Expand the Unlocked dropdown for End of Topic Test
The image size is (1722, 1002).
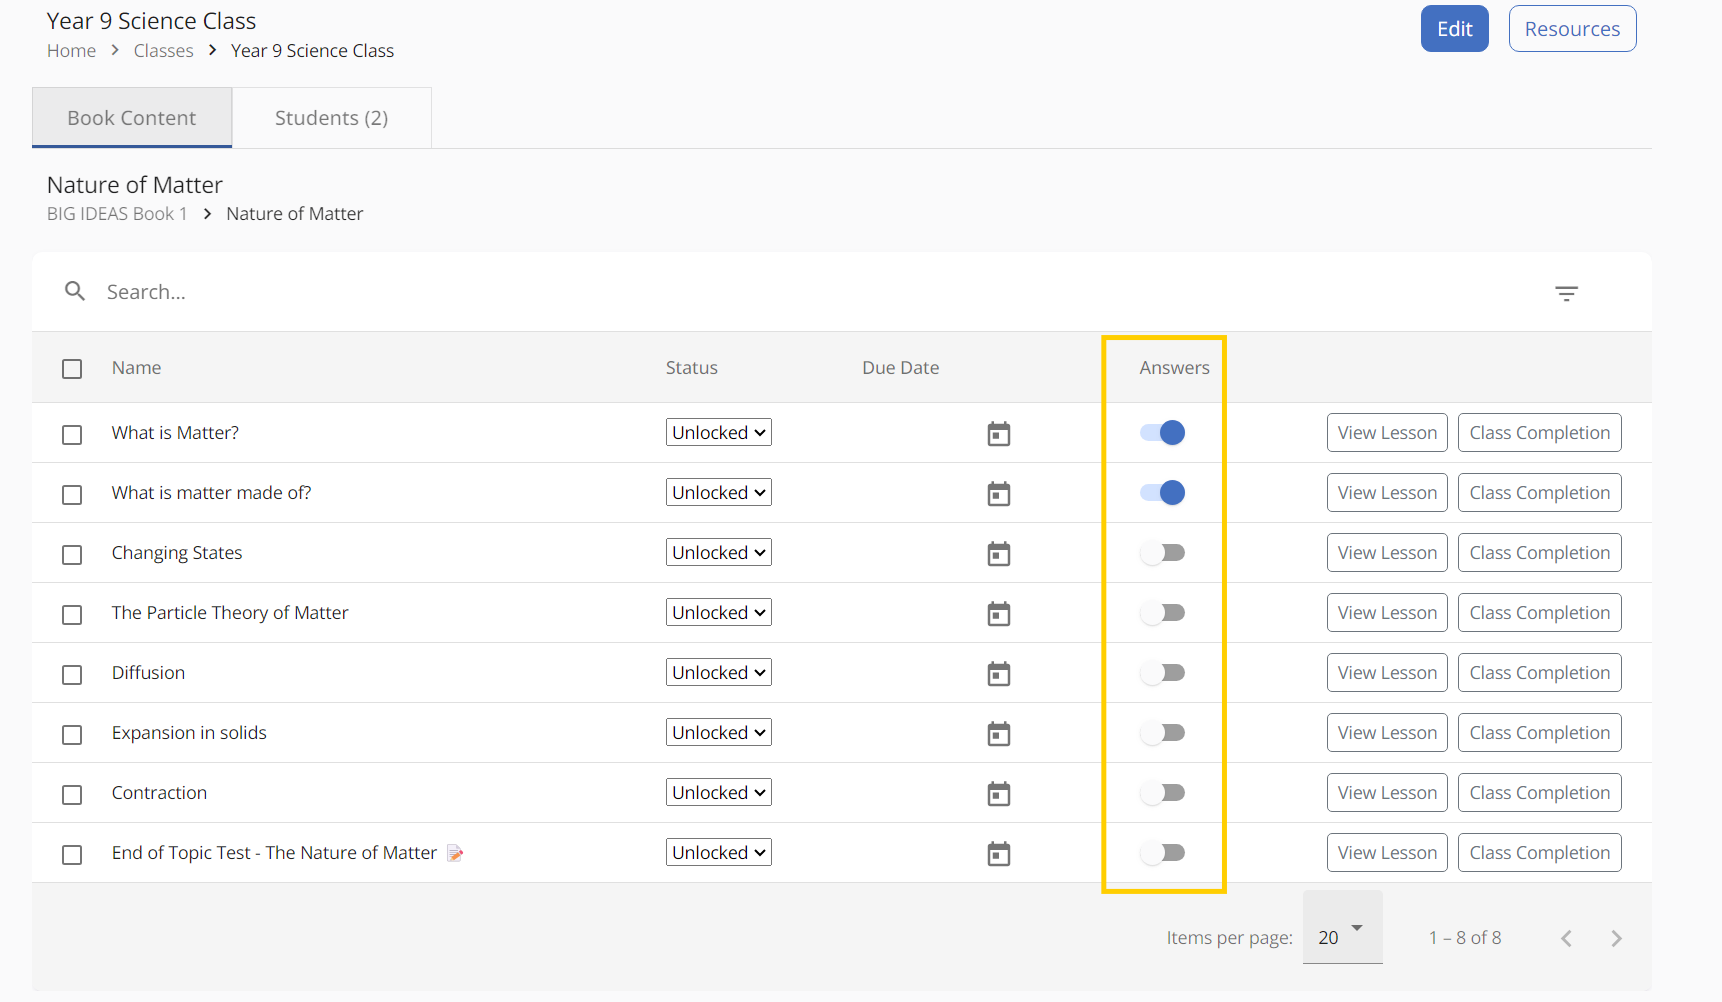(718, 853)
